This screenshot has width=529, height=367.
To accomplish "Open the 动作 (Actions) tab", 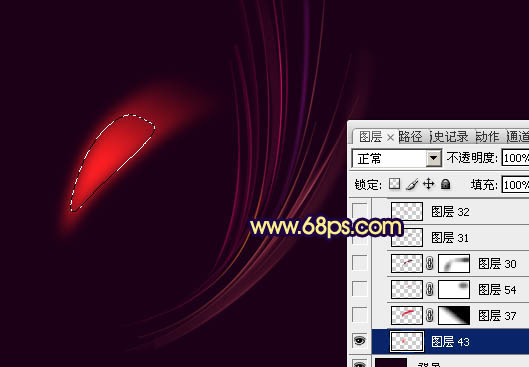I will point(487,137).
